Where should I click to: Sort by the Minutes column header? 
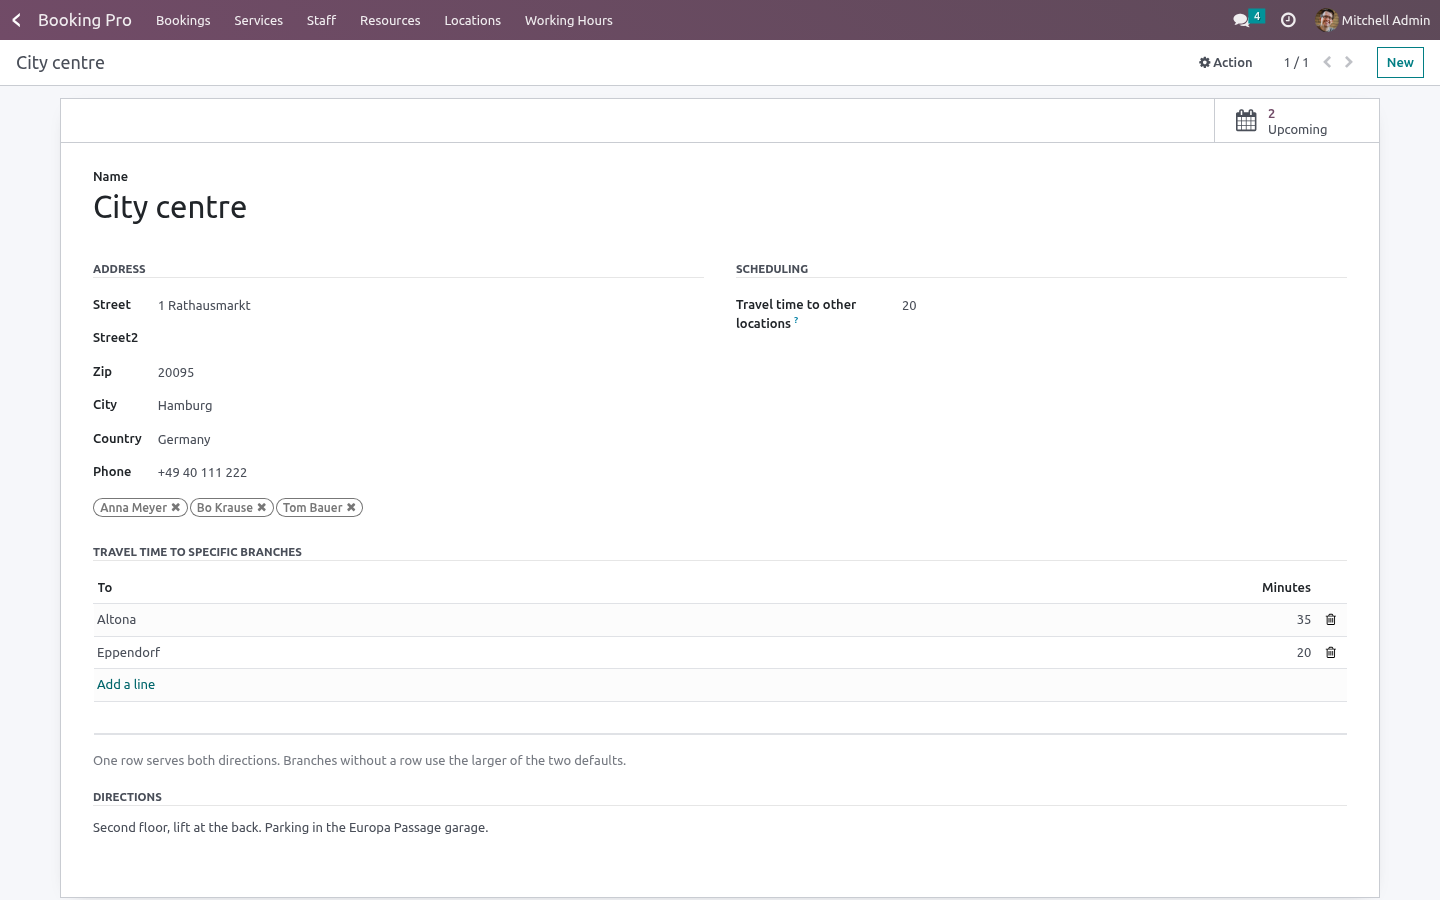coord(1286,588)
